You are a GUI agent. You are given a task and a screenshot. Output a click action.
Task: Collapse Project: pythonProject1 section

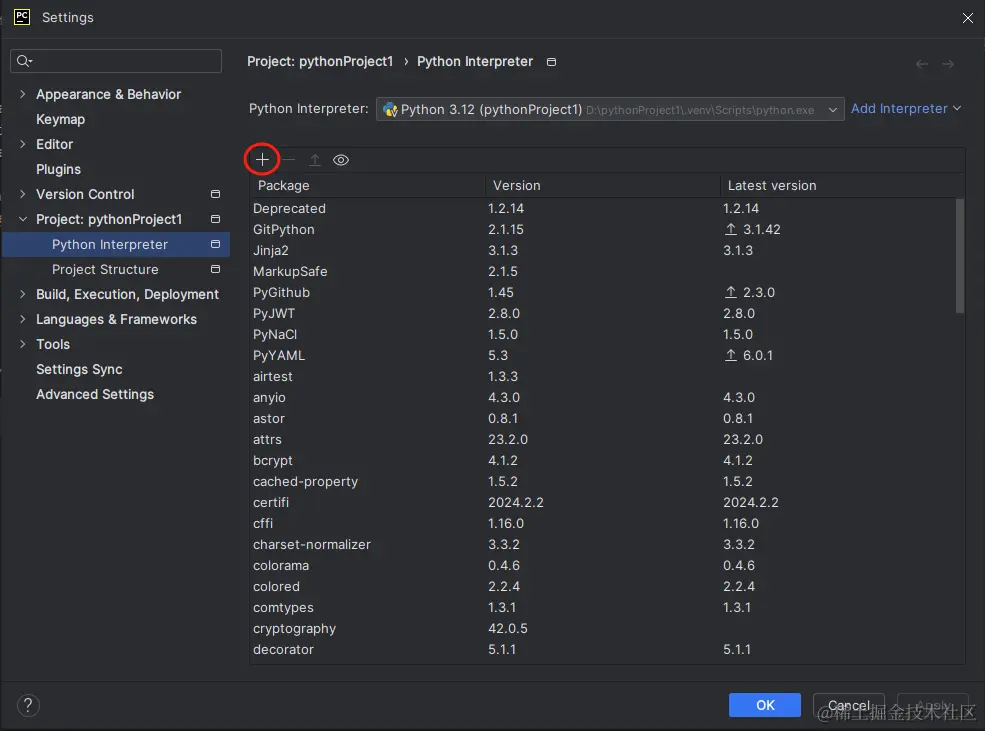23,219
